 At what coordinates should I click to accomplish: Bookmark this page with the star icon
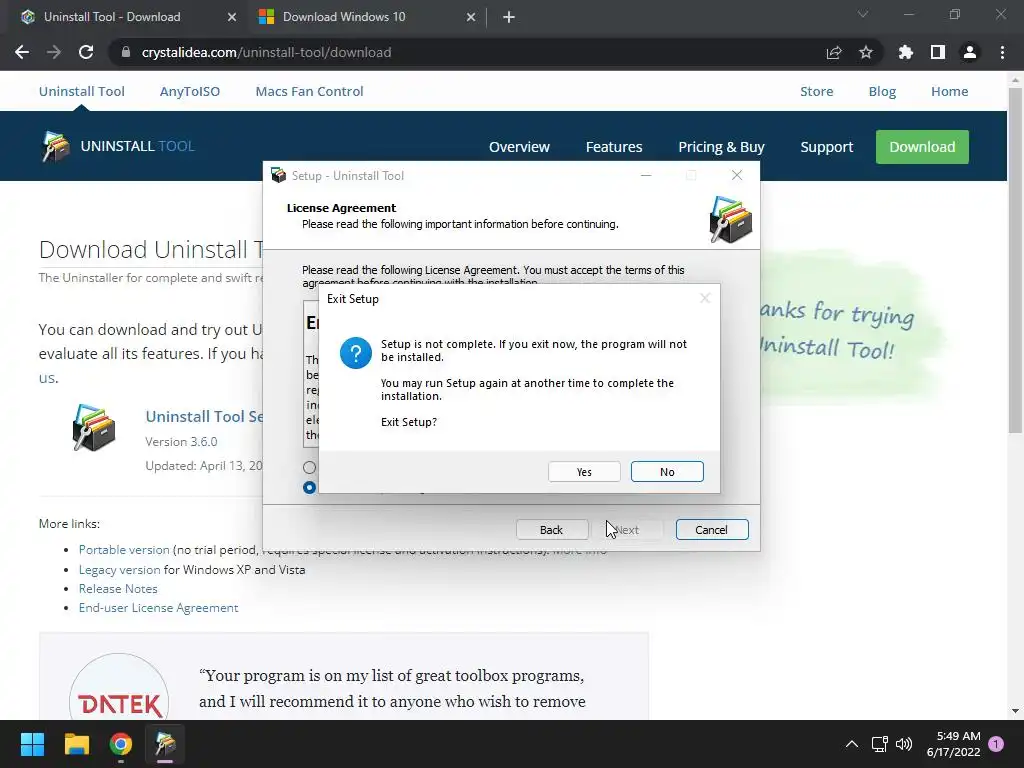[x=866, y=52]
